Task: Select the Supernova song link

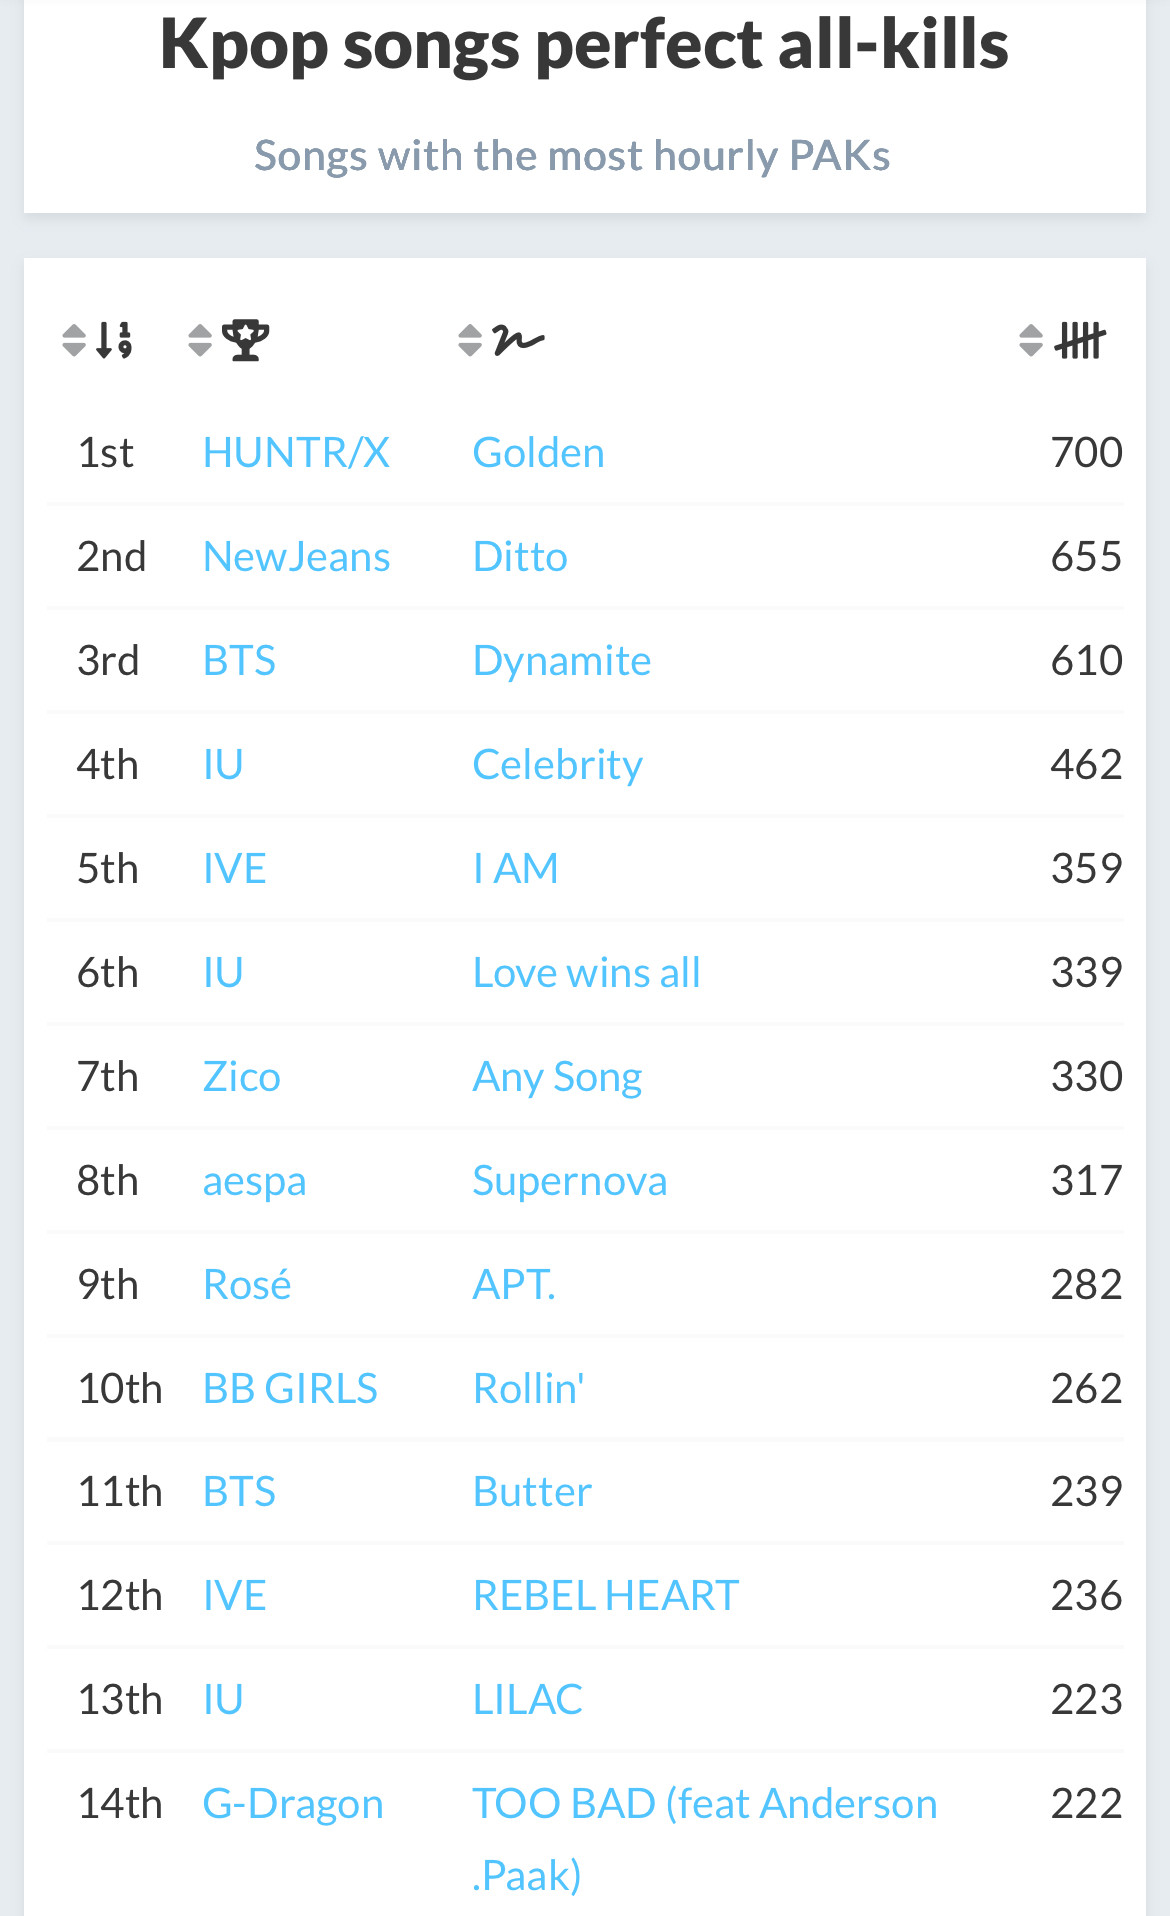Action: (569, 1181)
